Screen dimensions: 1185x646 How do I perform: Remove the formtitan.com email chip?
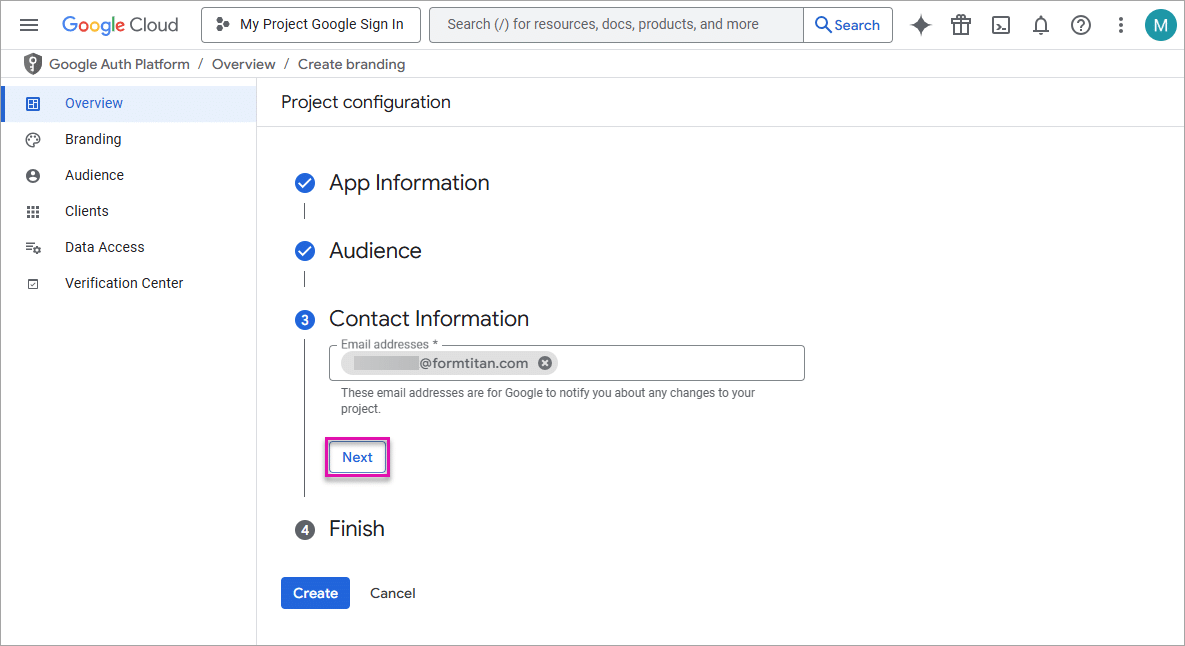[544, 362]
